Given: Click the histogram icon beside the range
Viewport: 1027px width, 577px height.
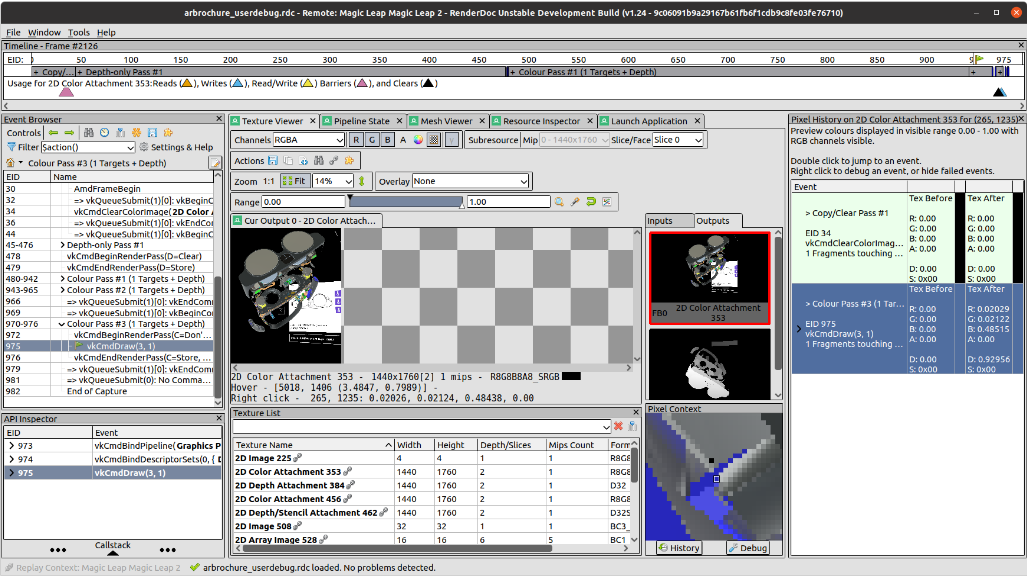Looking at the screenshot, I should click(606, 202).
